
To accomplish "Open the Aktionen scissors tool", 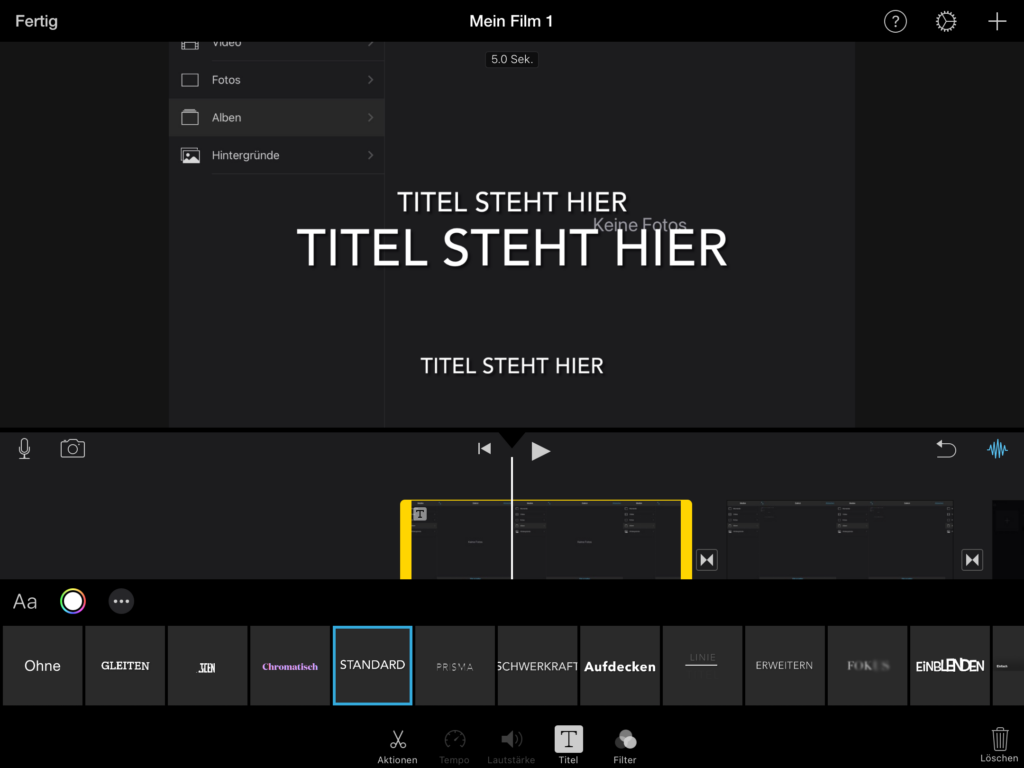I will click(x=397, y=745).
